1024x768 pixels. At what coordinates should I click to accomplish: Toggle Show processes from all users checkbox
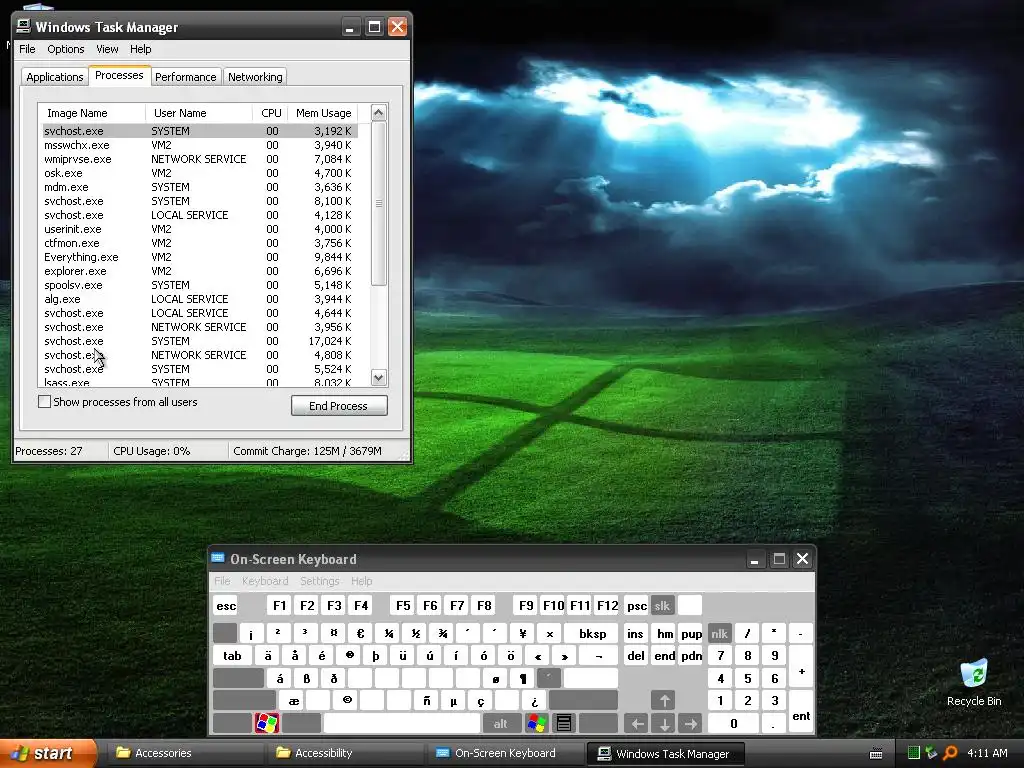click(44, 402)
